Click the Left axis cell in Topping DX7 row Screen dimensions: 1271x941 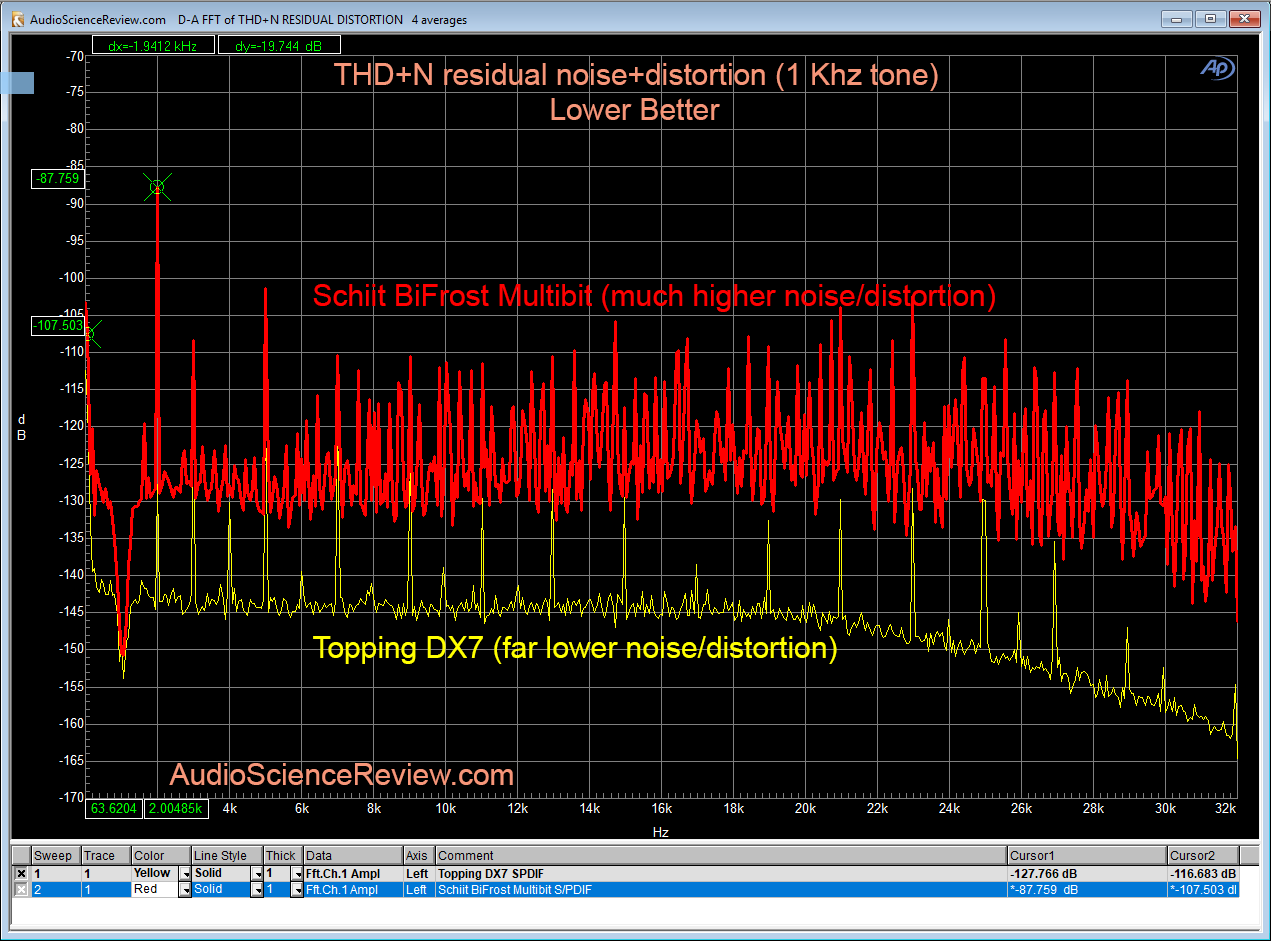419,873
